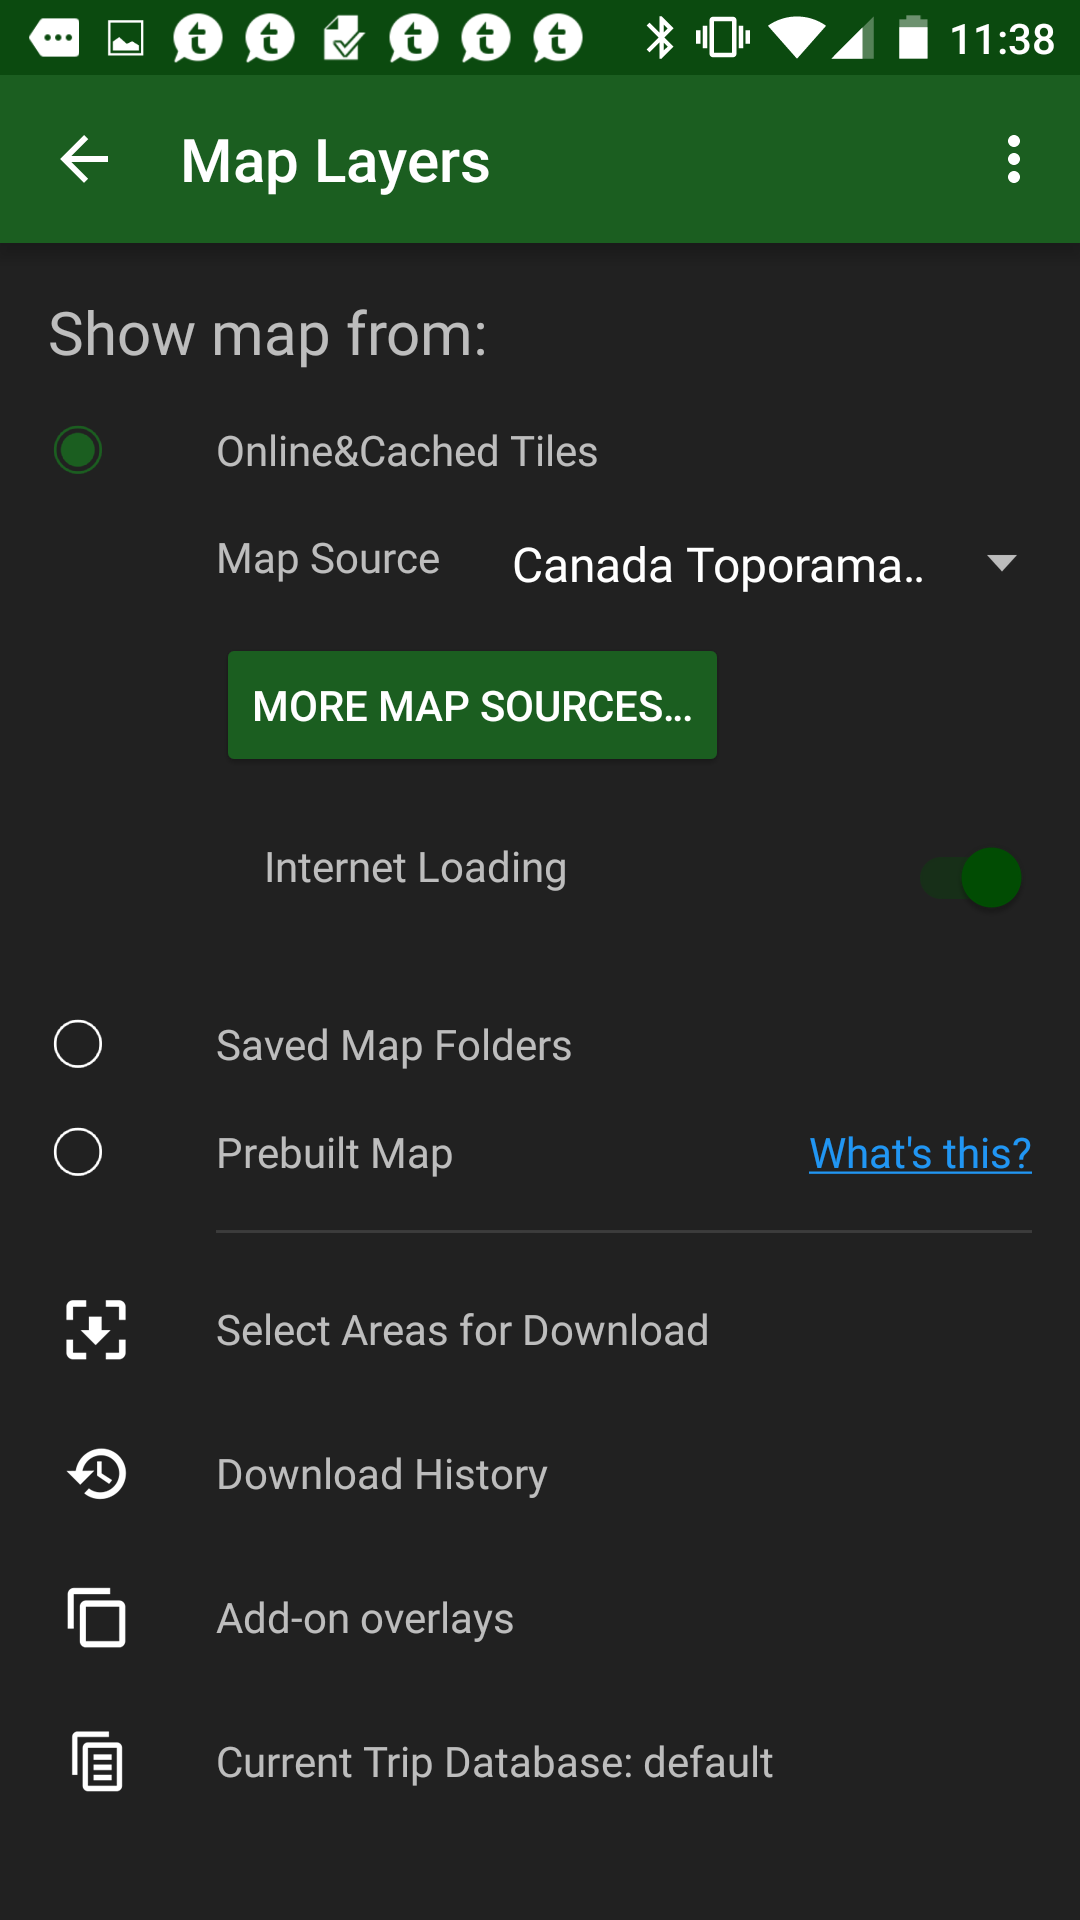Select the Prebuilt Map radio button
The image size is (1080, 1920).
point(78,1152)
